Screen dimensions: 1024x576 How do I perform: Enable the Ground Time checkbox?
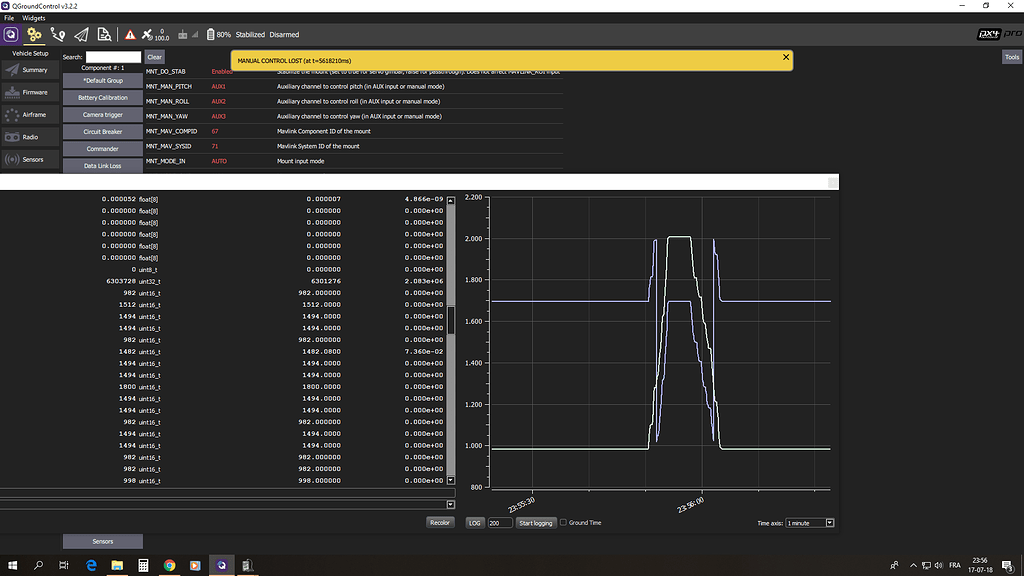coord(563,523)
